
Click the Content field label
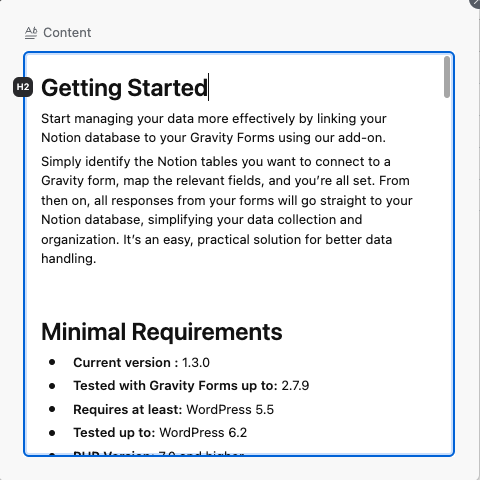67,33
